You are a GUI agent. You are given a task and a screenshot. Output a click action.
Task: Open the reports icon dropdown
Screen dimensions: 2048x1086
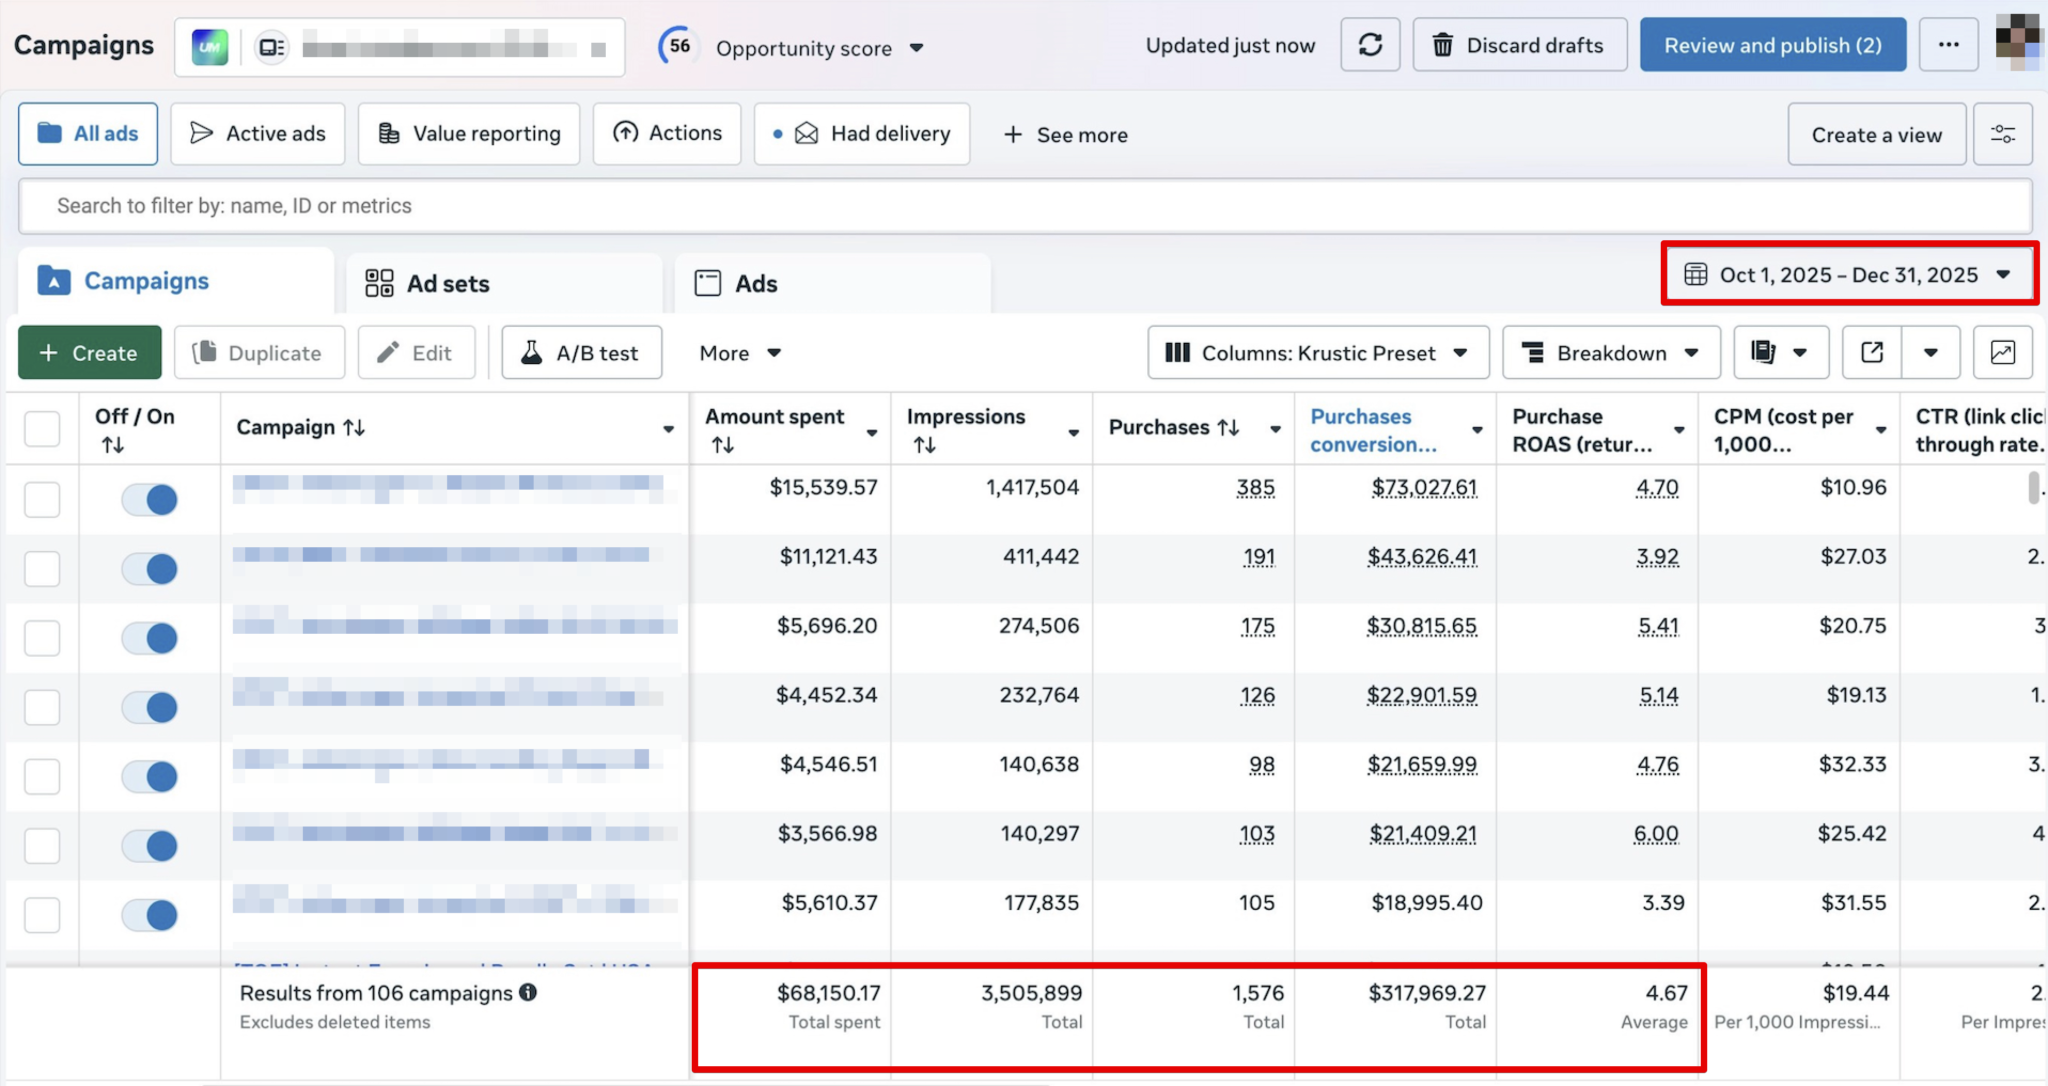pos(1780,353)
